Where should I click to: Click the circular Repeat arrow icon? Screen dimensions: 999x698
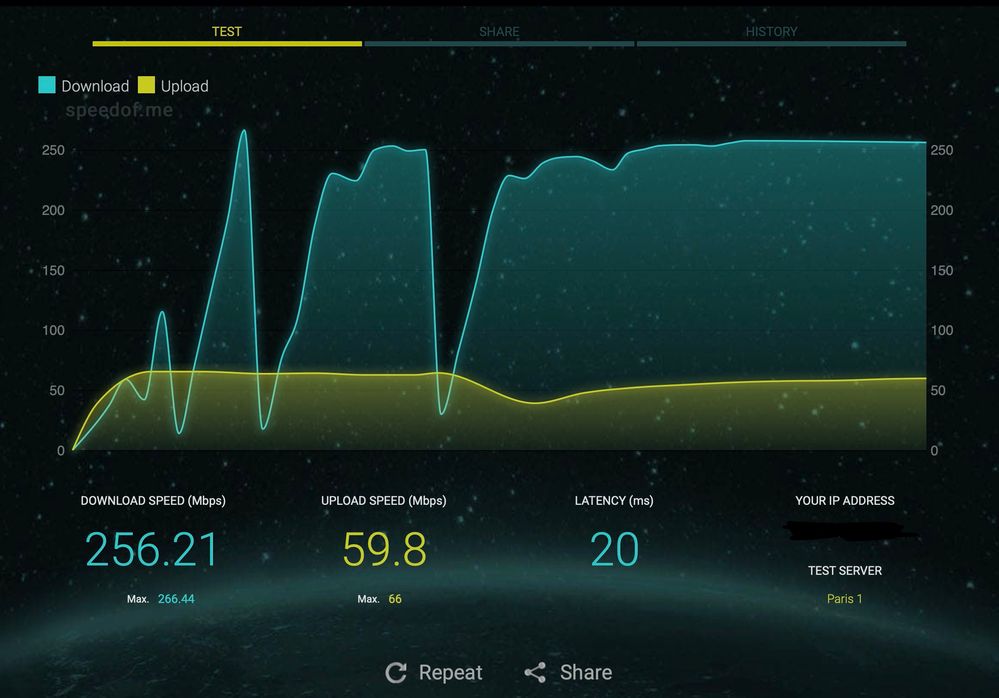point(396,673)
